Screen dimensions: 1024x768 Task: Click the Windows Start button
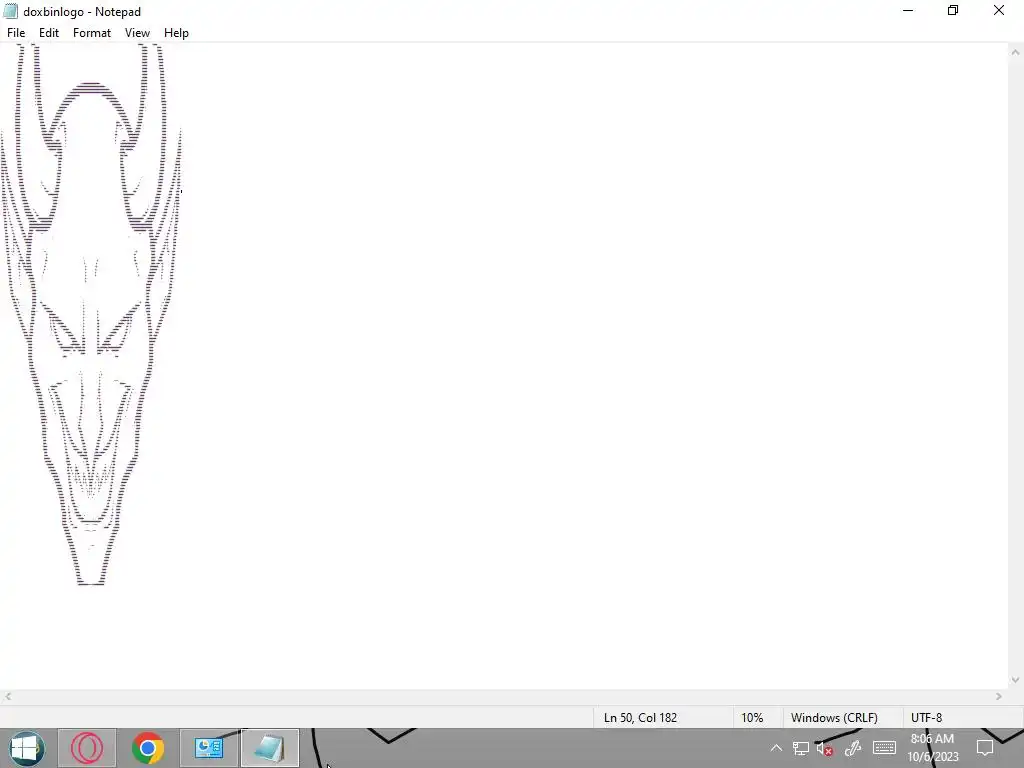[26, 748]
